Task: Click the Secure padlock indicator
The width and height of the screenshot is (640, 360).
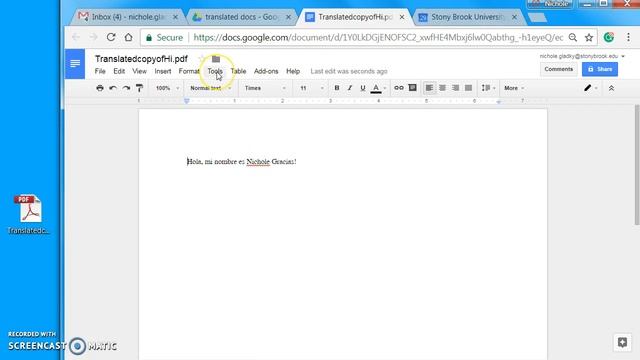Action: coord(164,38)
